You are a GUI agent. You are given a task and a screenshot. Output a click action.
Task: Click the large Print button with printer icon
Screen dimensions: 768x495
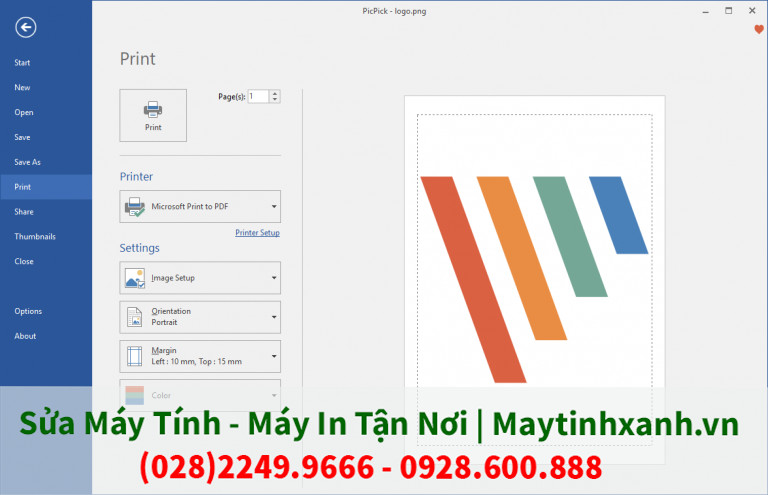tap(153, 116)
